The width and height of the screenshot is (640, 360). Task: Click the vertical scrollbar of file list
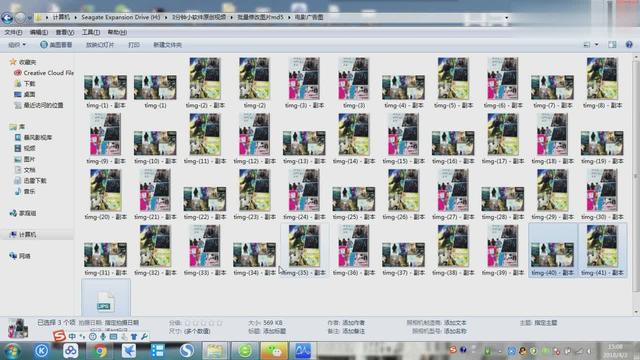635,176
